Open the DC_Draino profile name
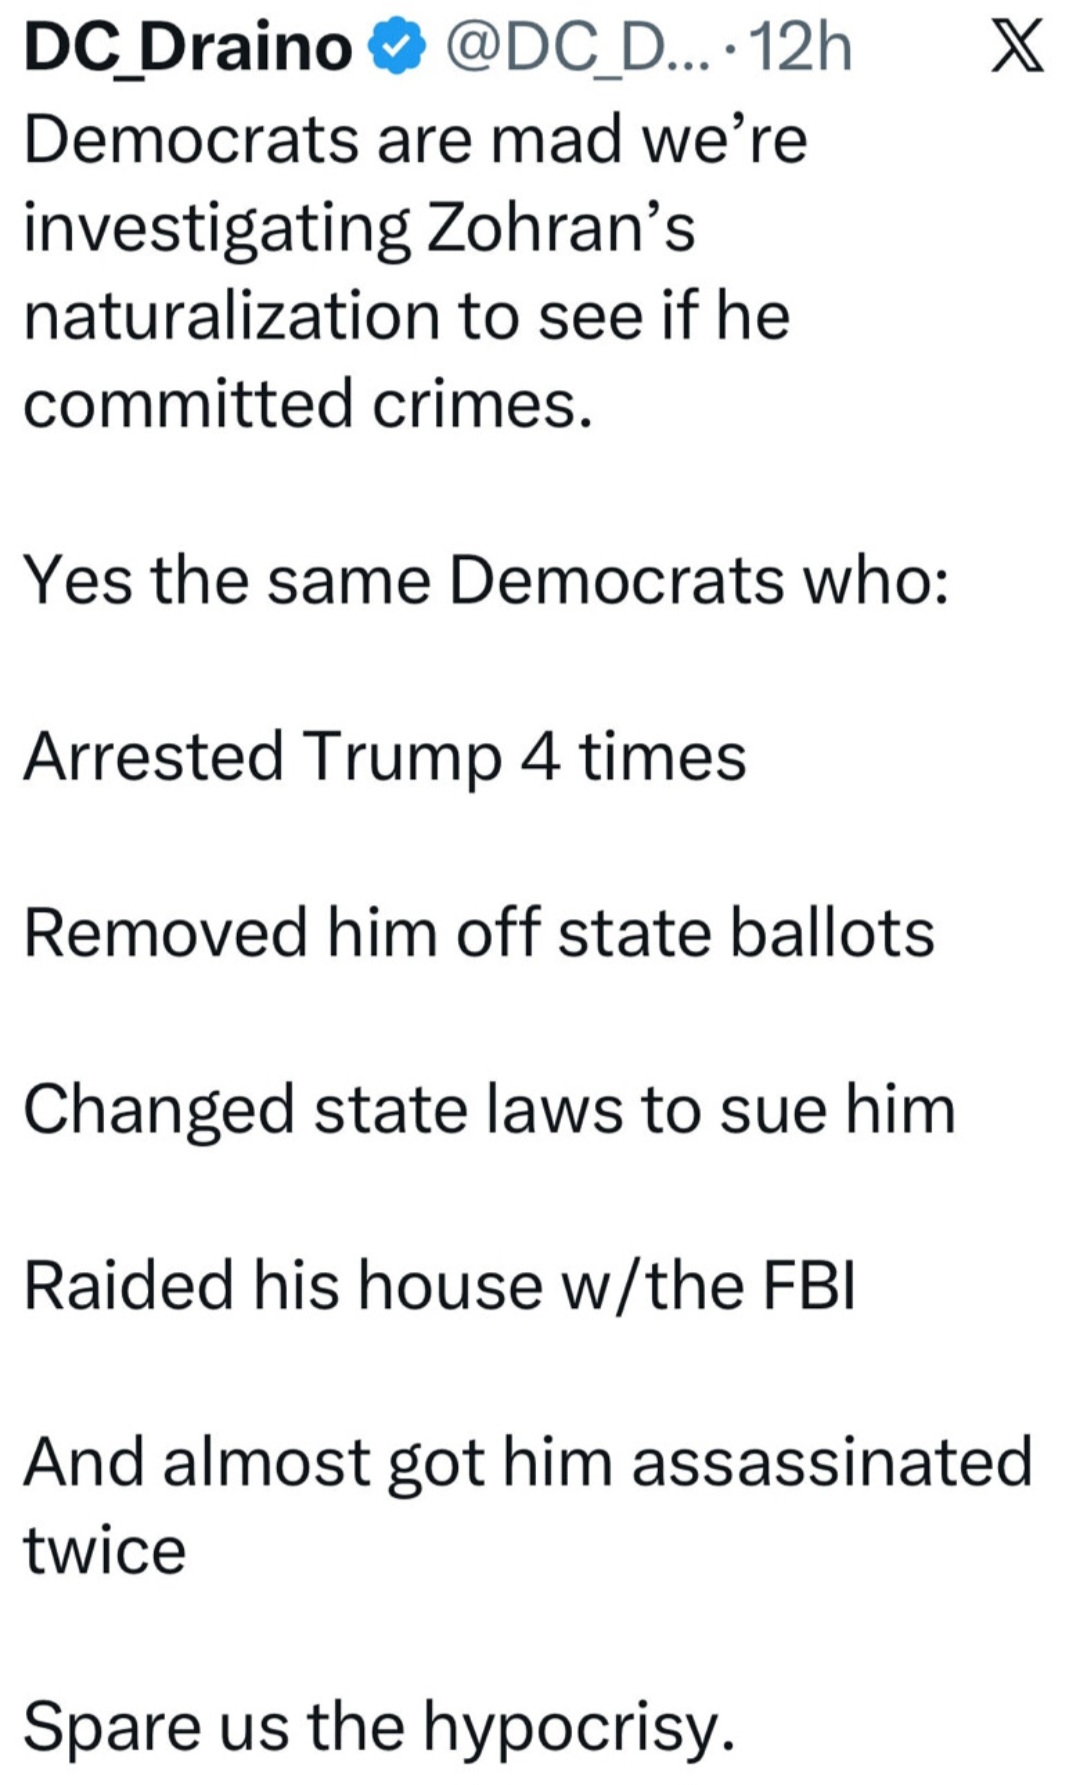This screenshot has width=1080, height=1785. click(x=188, y=48)
